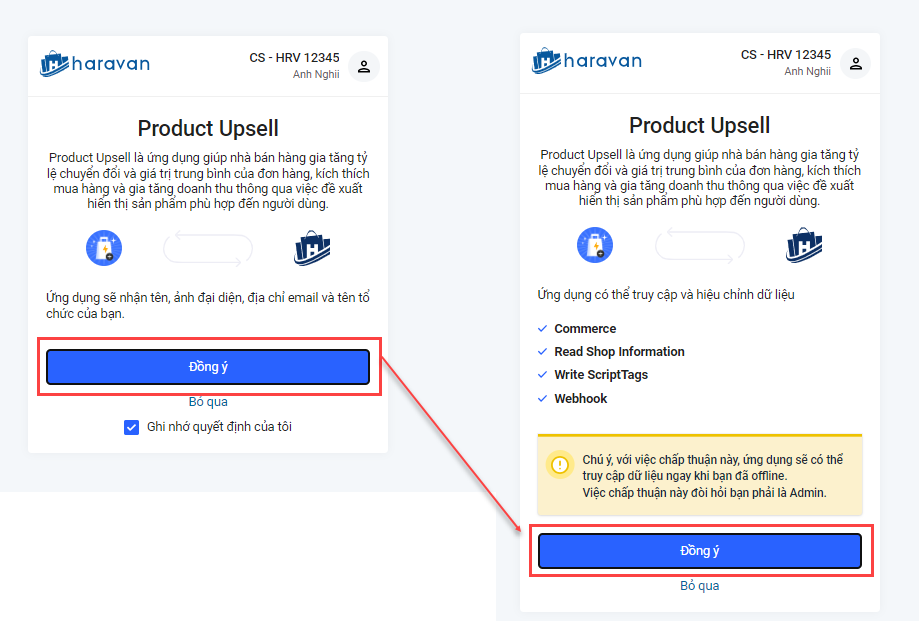
Task: Open user profile icon in right panel
Action: (x=856, y=63)
